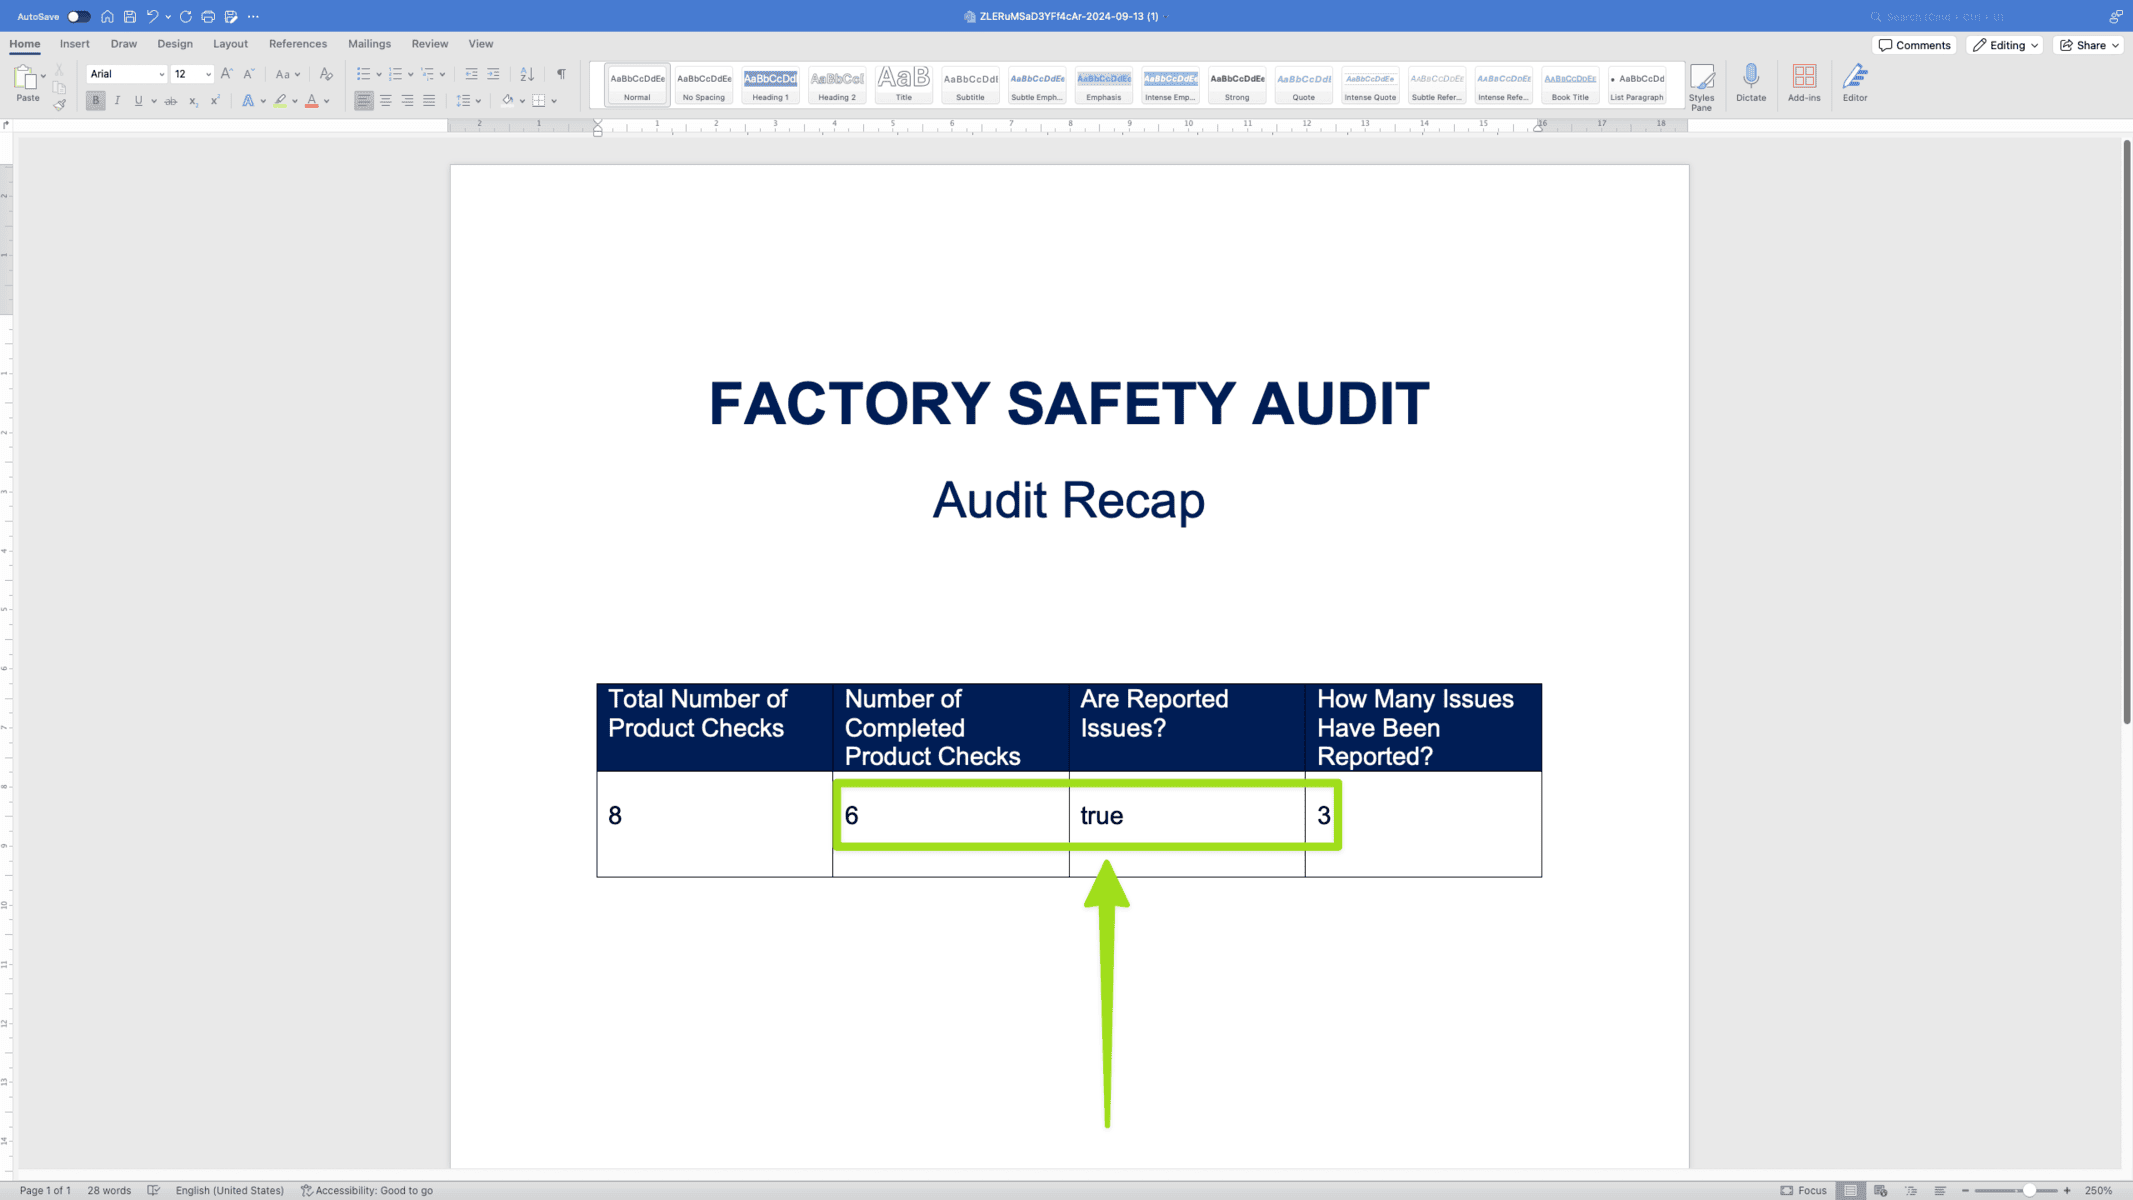The width and height of the screenshot is (2133, 1200).
Task: Show paragraph marks with pilcrow icon
Action: pyautogui.click(x=561, y=74)
